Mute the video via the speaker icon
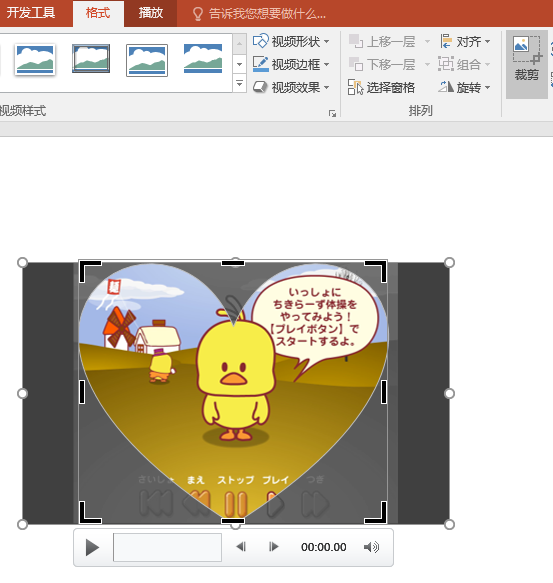The height and width of the screenshot is (583, 553). pos(371,547)
